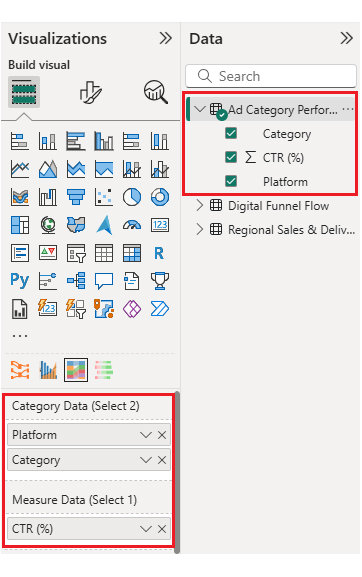Select the colorful stacked blocks custom visual

tap(76, 370)
